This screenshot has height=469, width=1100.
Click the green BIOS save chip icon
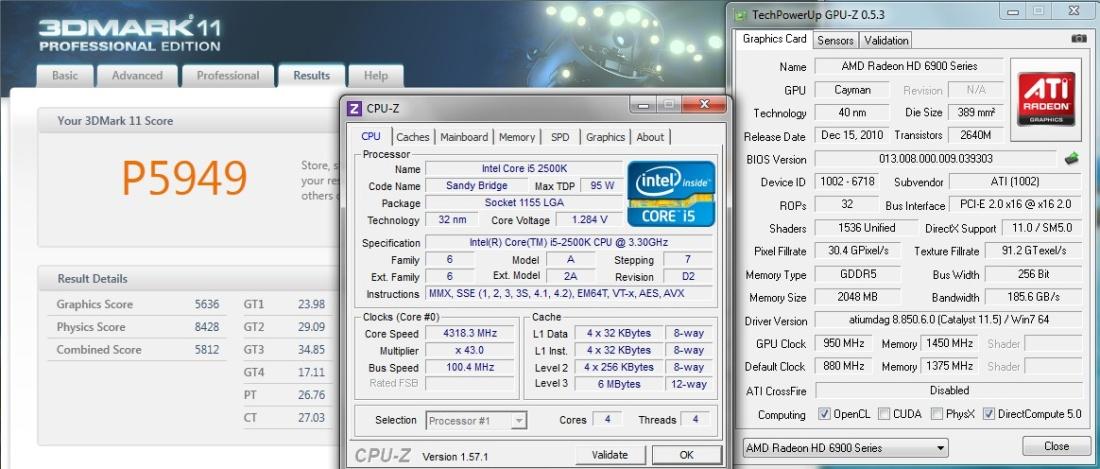(x=1071, y=158)
